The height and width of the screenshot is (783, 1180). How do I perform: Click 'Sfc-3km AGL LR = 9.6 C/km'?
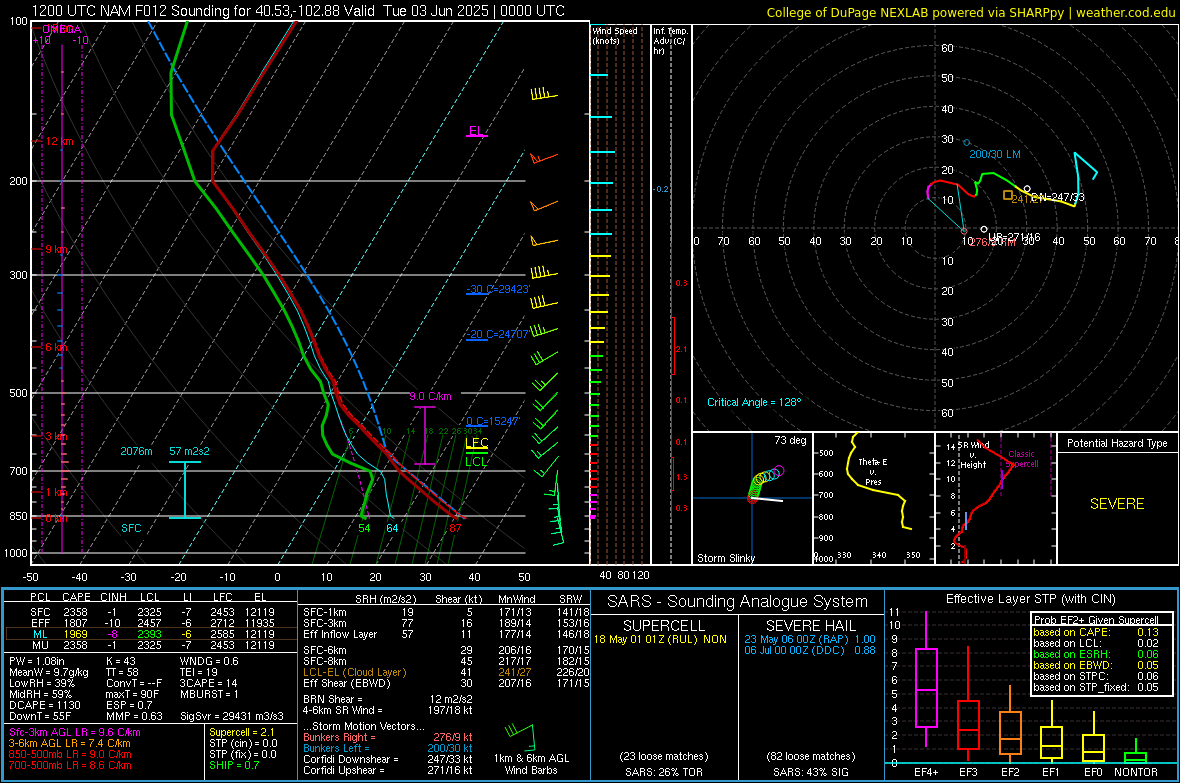[x=75, y=732]
